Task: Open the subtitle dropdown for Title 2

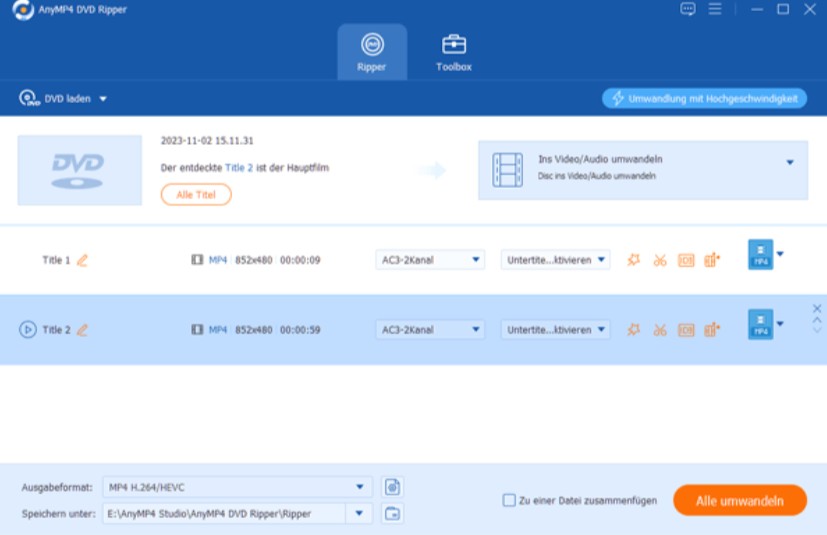Action: pyautogui.click(x=555, y=330)
